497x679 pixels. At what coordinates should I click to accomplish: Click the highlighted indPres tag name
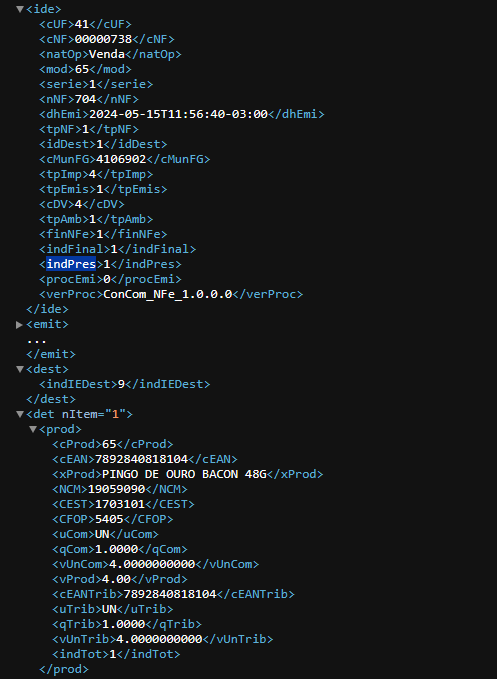tap(71, 264)
